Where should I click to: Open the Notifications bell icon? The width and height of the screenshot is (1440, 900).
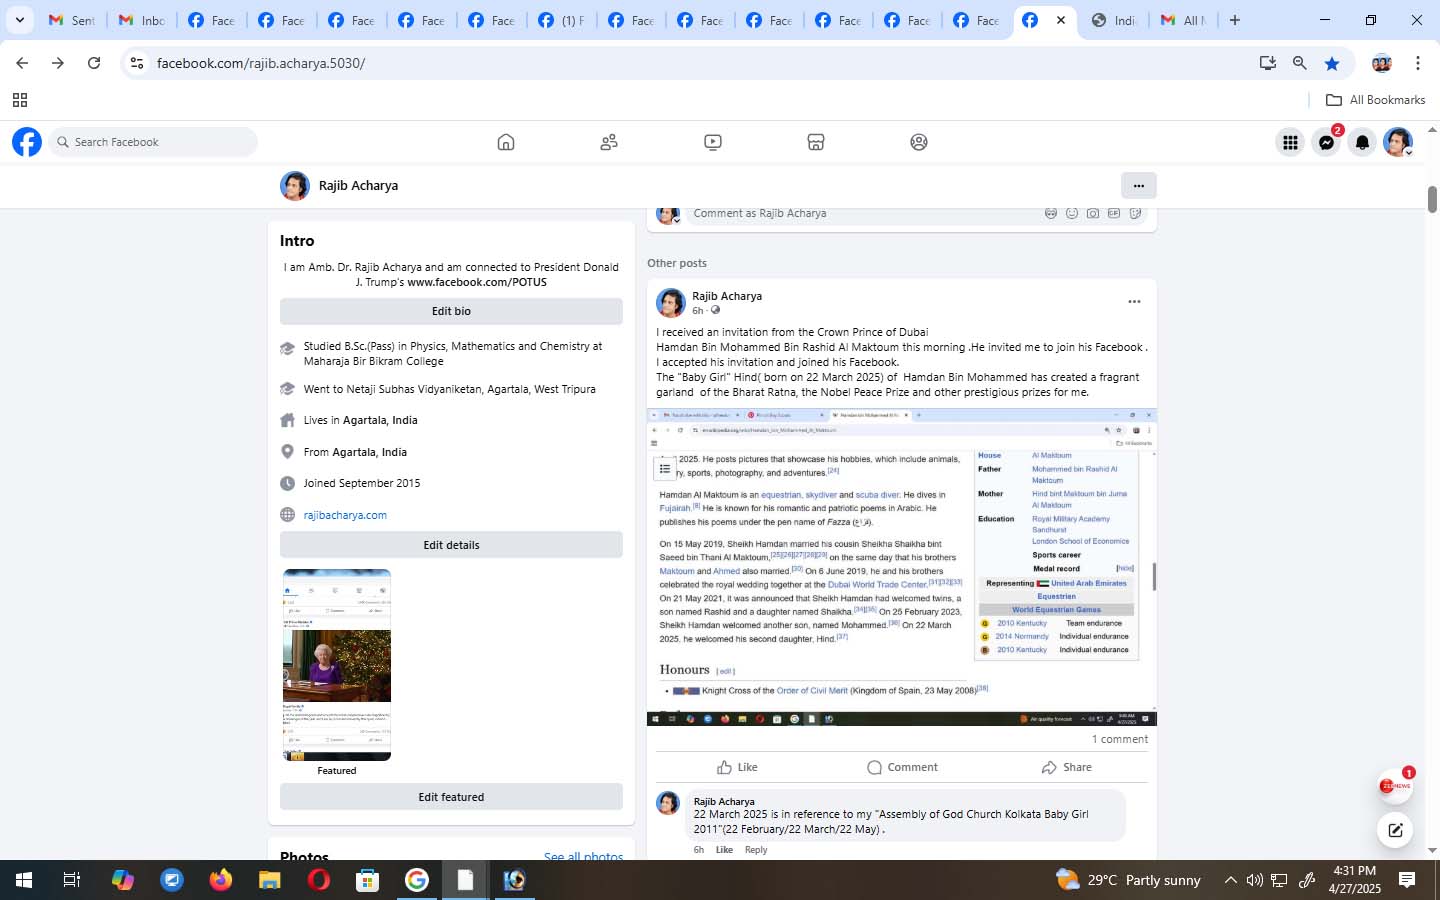click(x=1362, y=143)
